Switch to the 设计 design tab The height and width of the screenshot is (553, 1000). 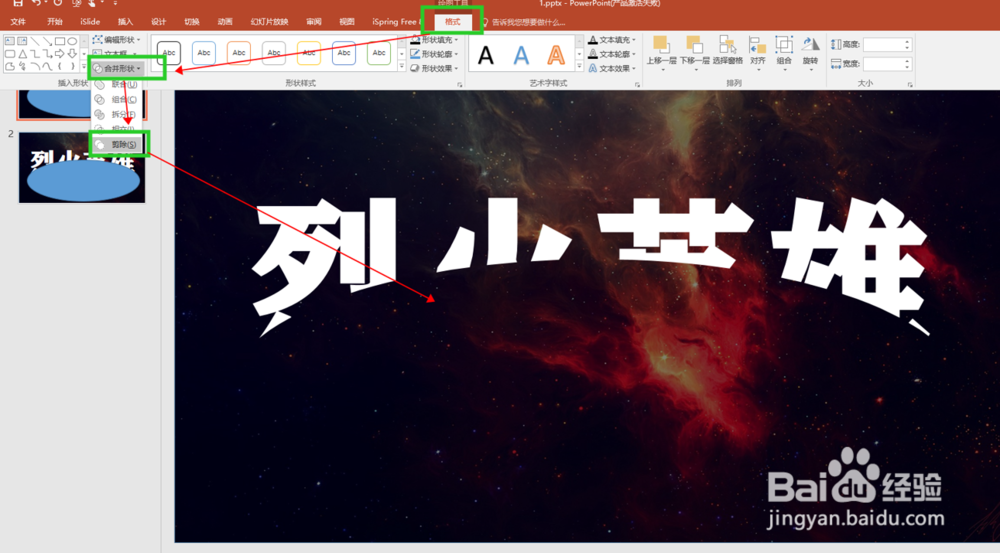(x=159, y=22)
